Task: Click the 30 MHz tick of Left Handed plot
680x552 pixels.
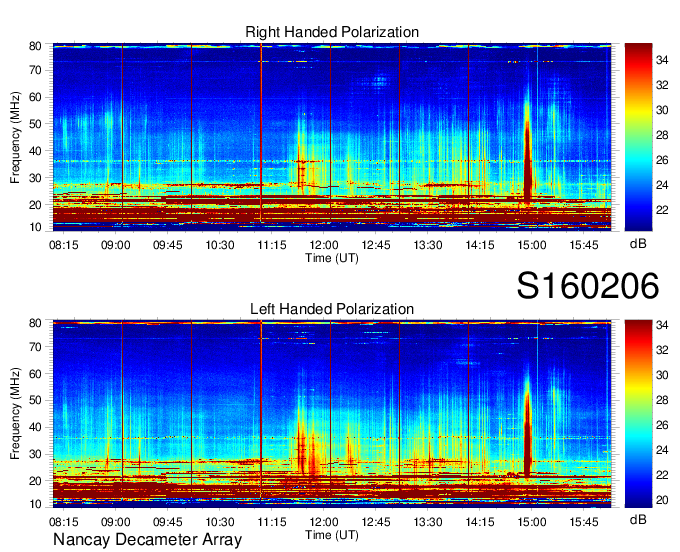Action: coord(35,454)
